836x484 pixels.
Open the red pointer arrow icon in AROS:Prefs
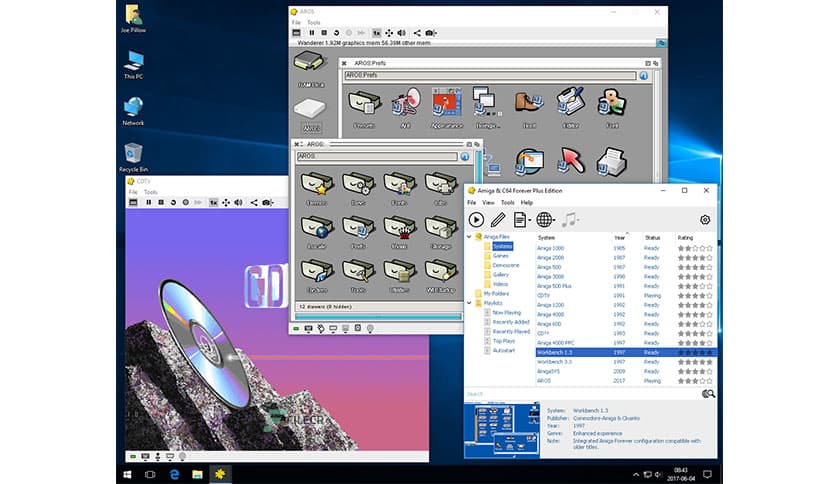point(570,162)
